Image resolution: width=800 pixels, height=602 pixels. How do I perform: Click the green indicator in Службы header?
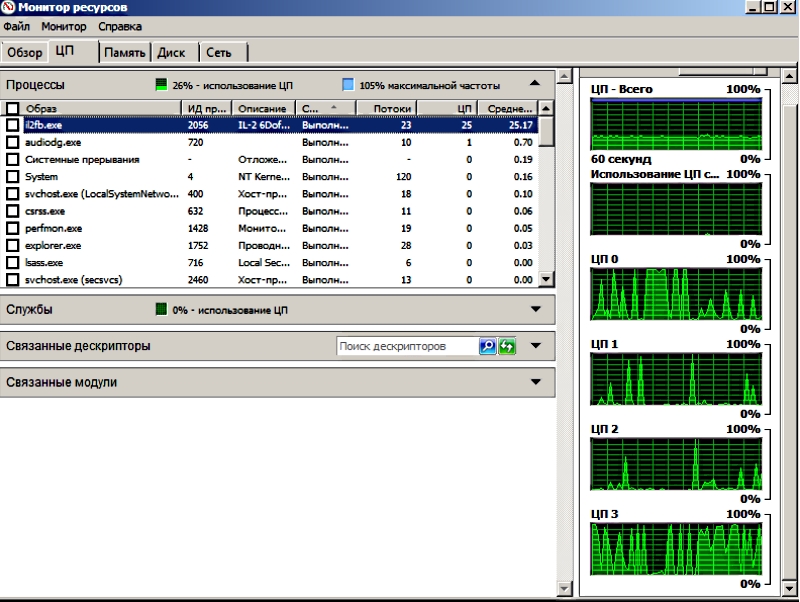[161, 310]
